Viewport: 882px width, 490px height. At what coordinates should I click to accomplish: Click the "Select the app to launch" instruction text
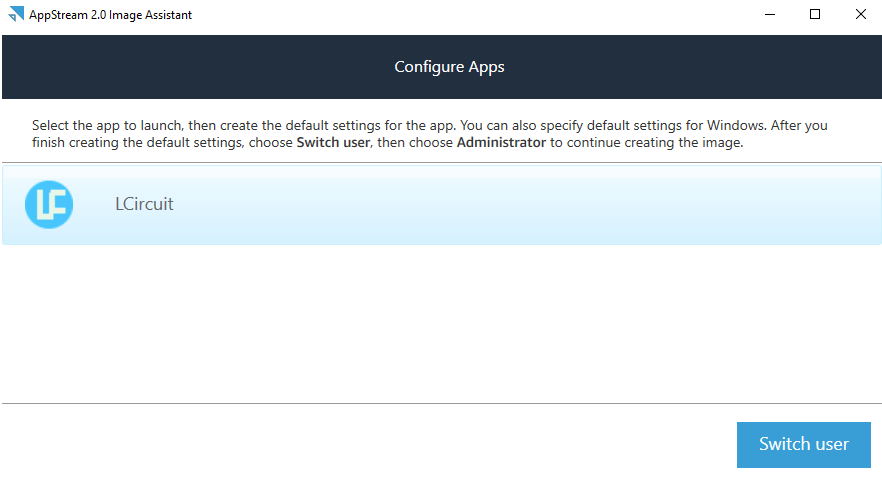[x=110, y=126]
